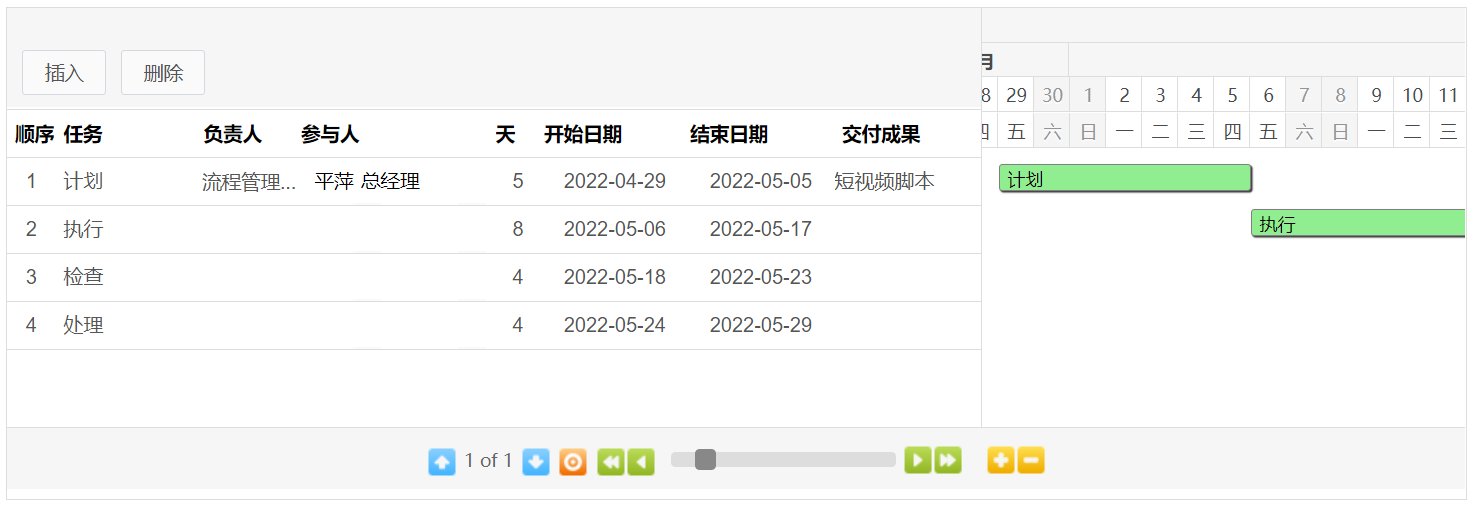Click the gray timeline slider handle

point(705,459)
